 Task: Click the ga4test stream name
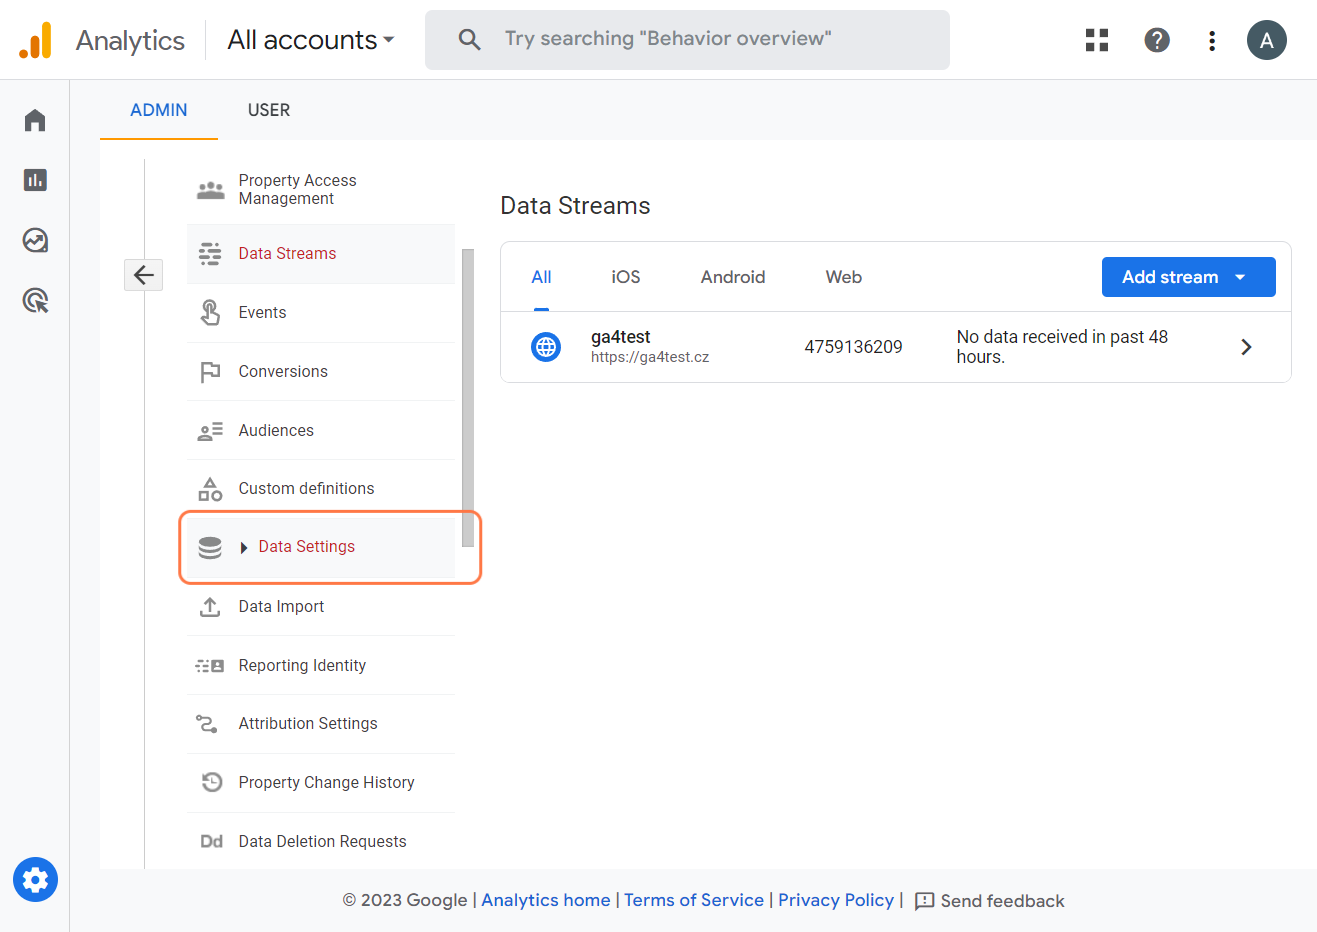(620, 337)
